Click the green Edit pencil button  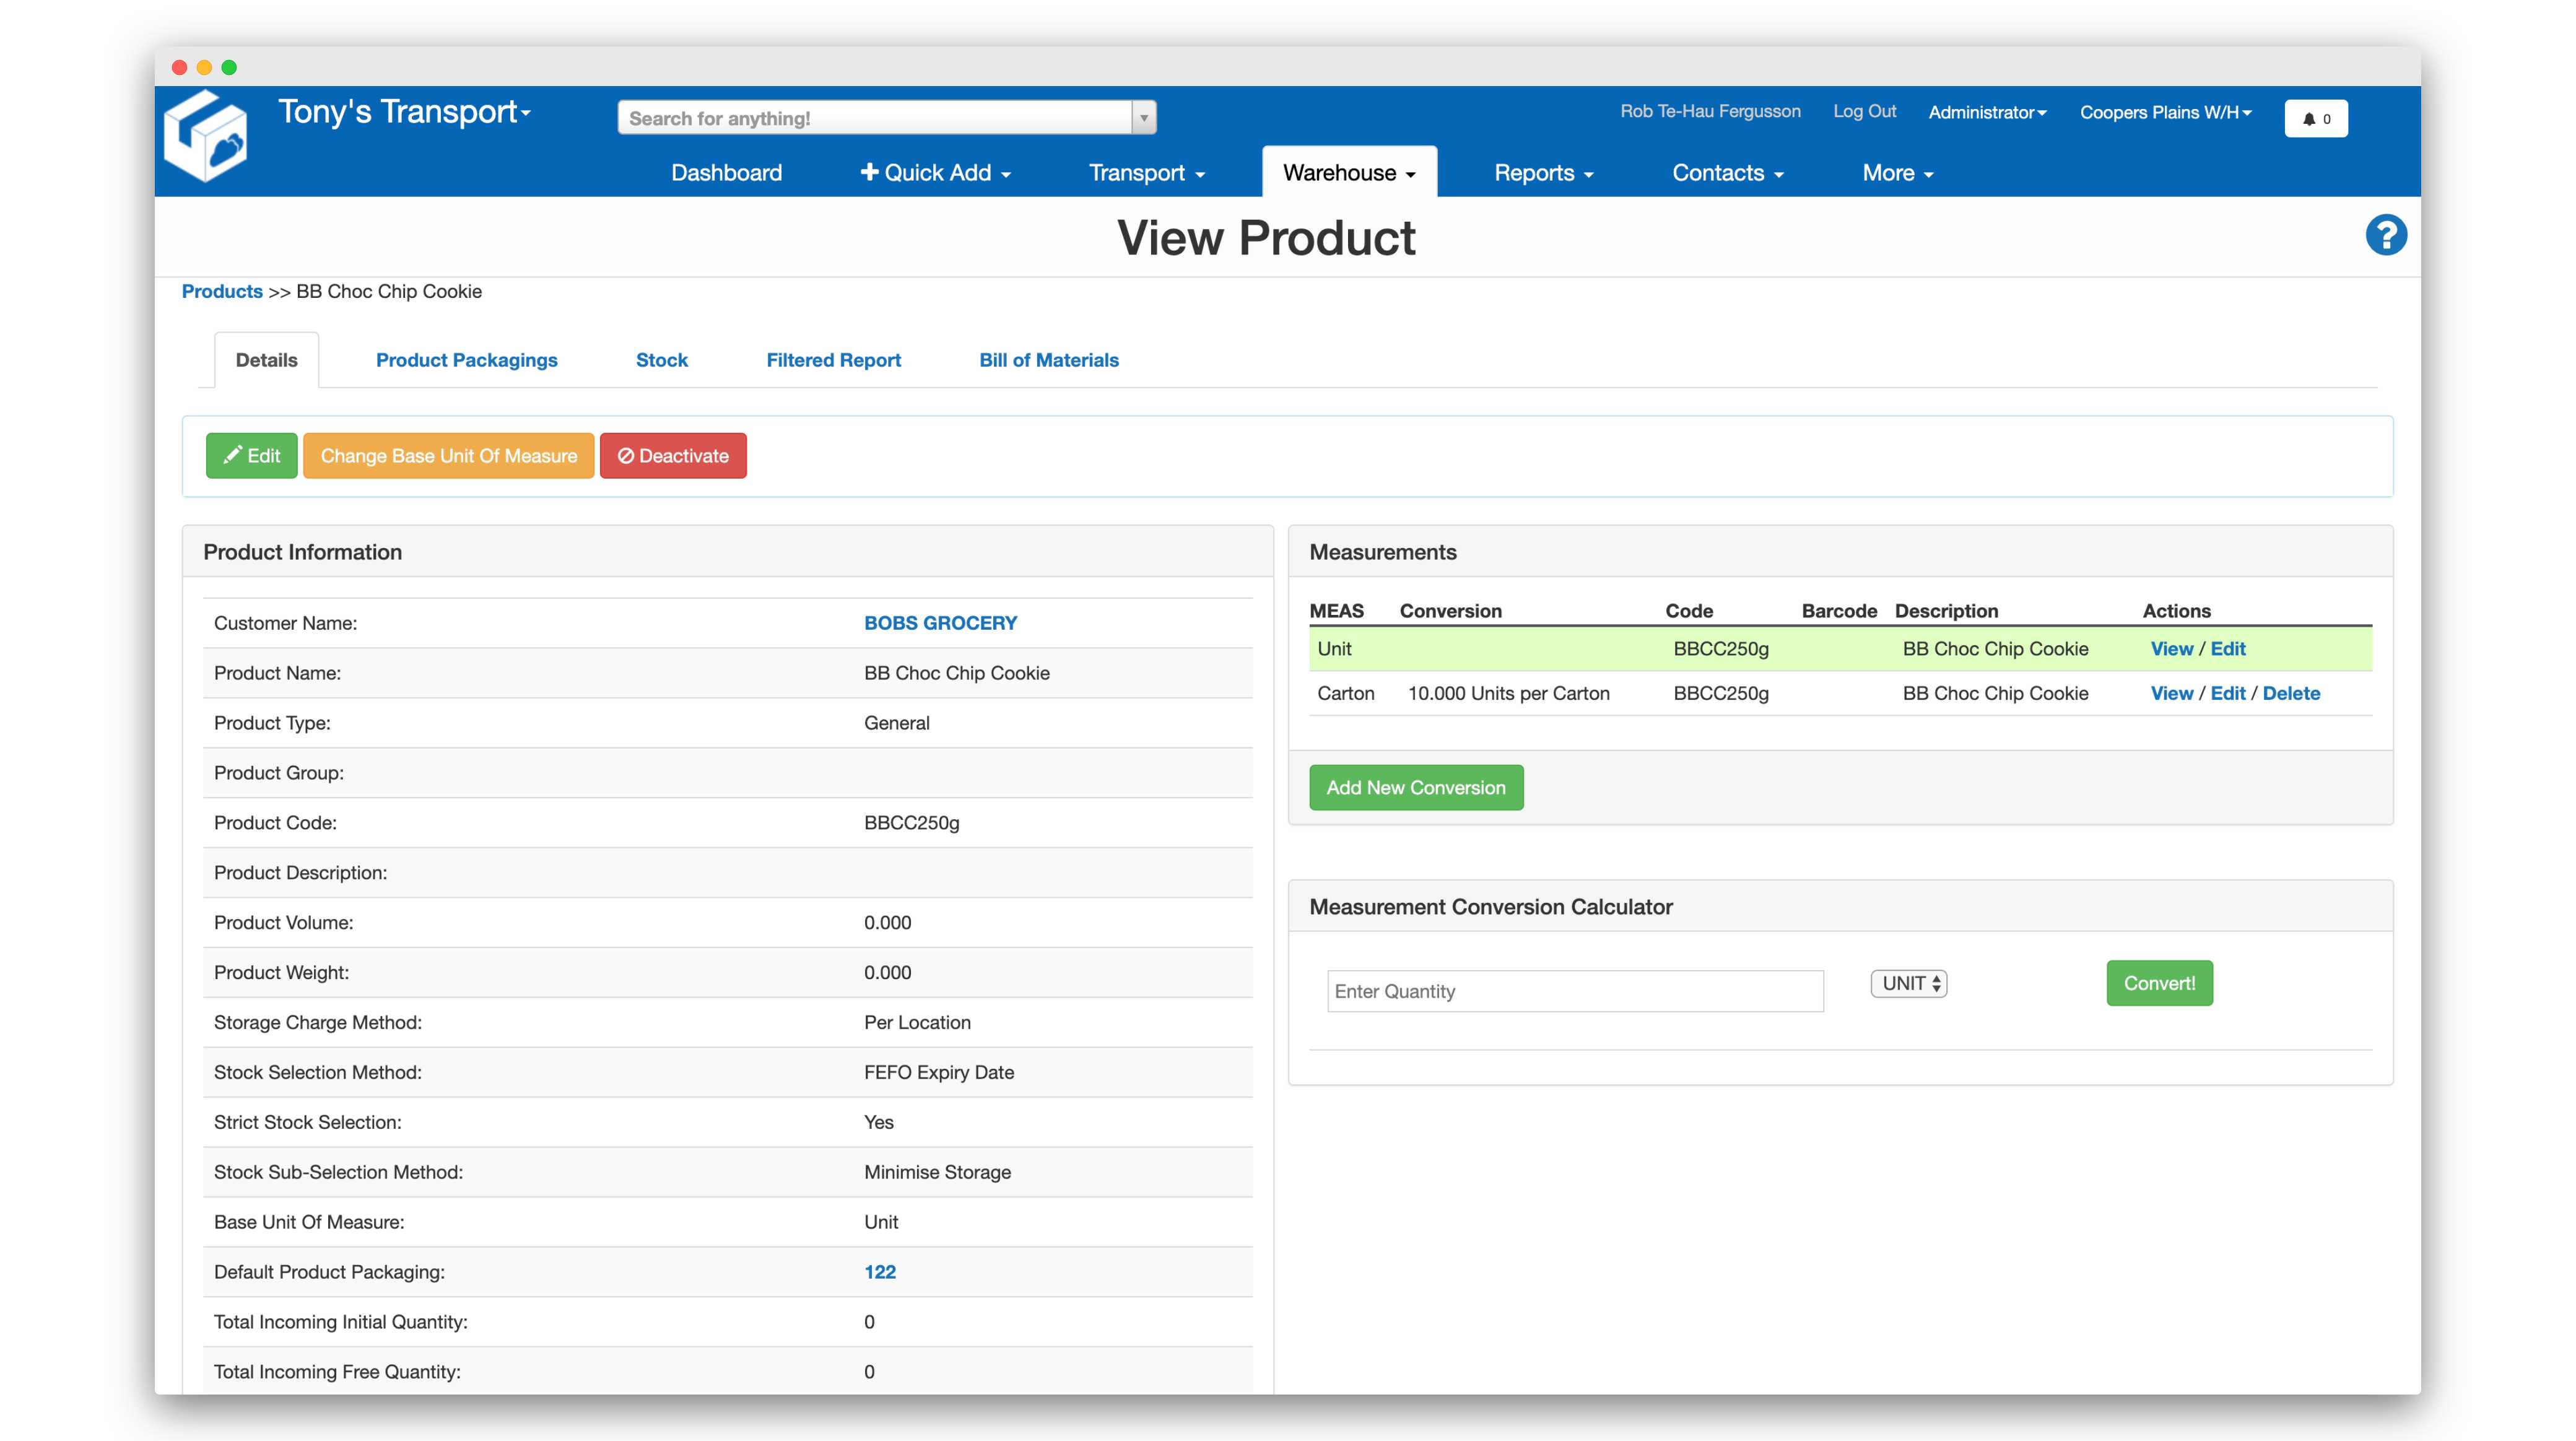click(x=251, y=456)
